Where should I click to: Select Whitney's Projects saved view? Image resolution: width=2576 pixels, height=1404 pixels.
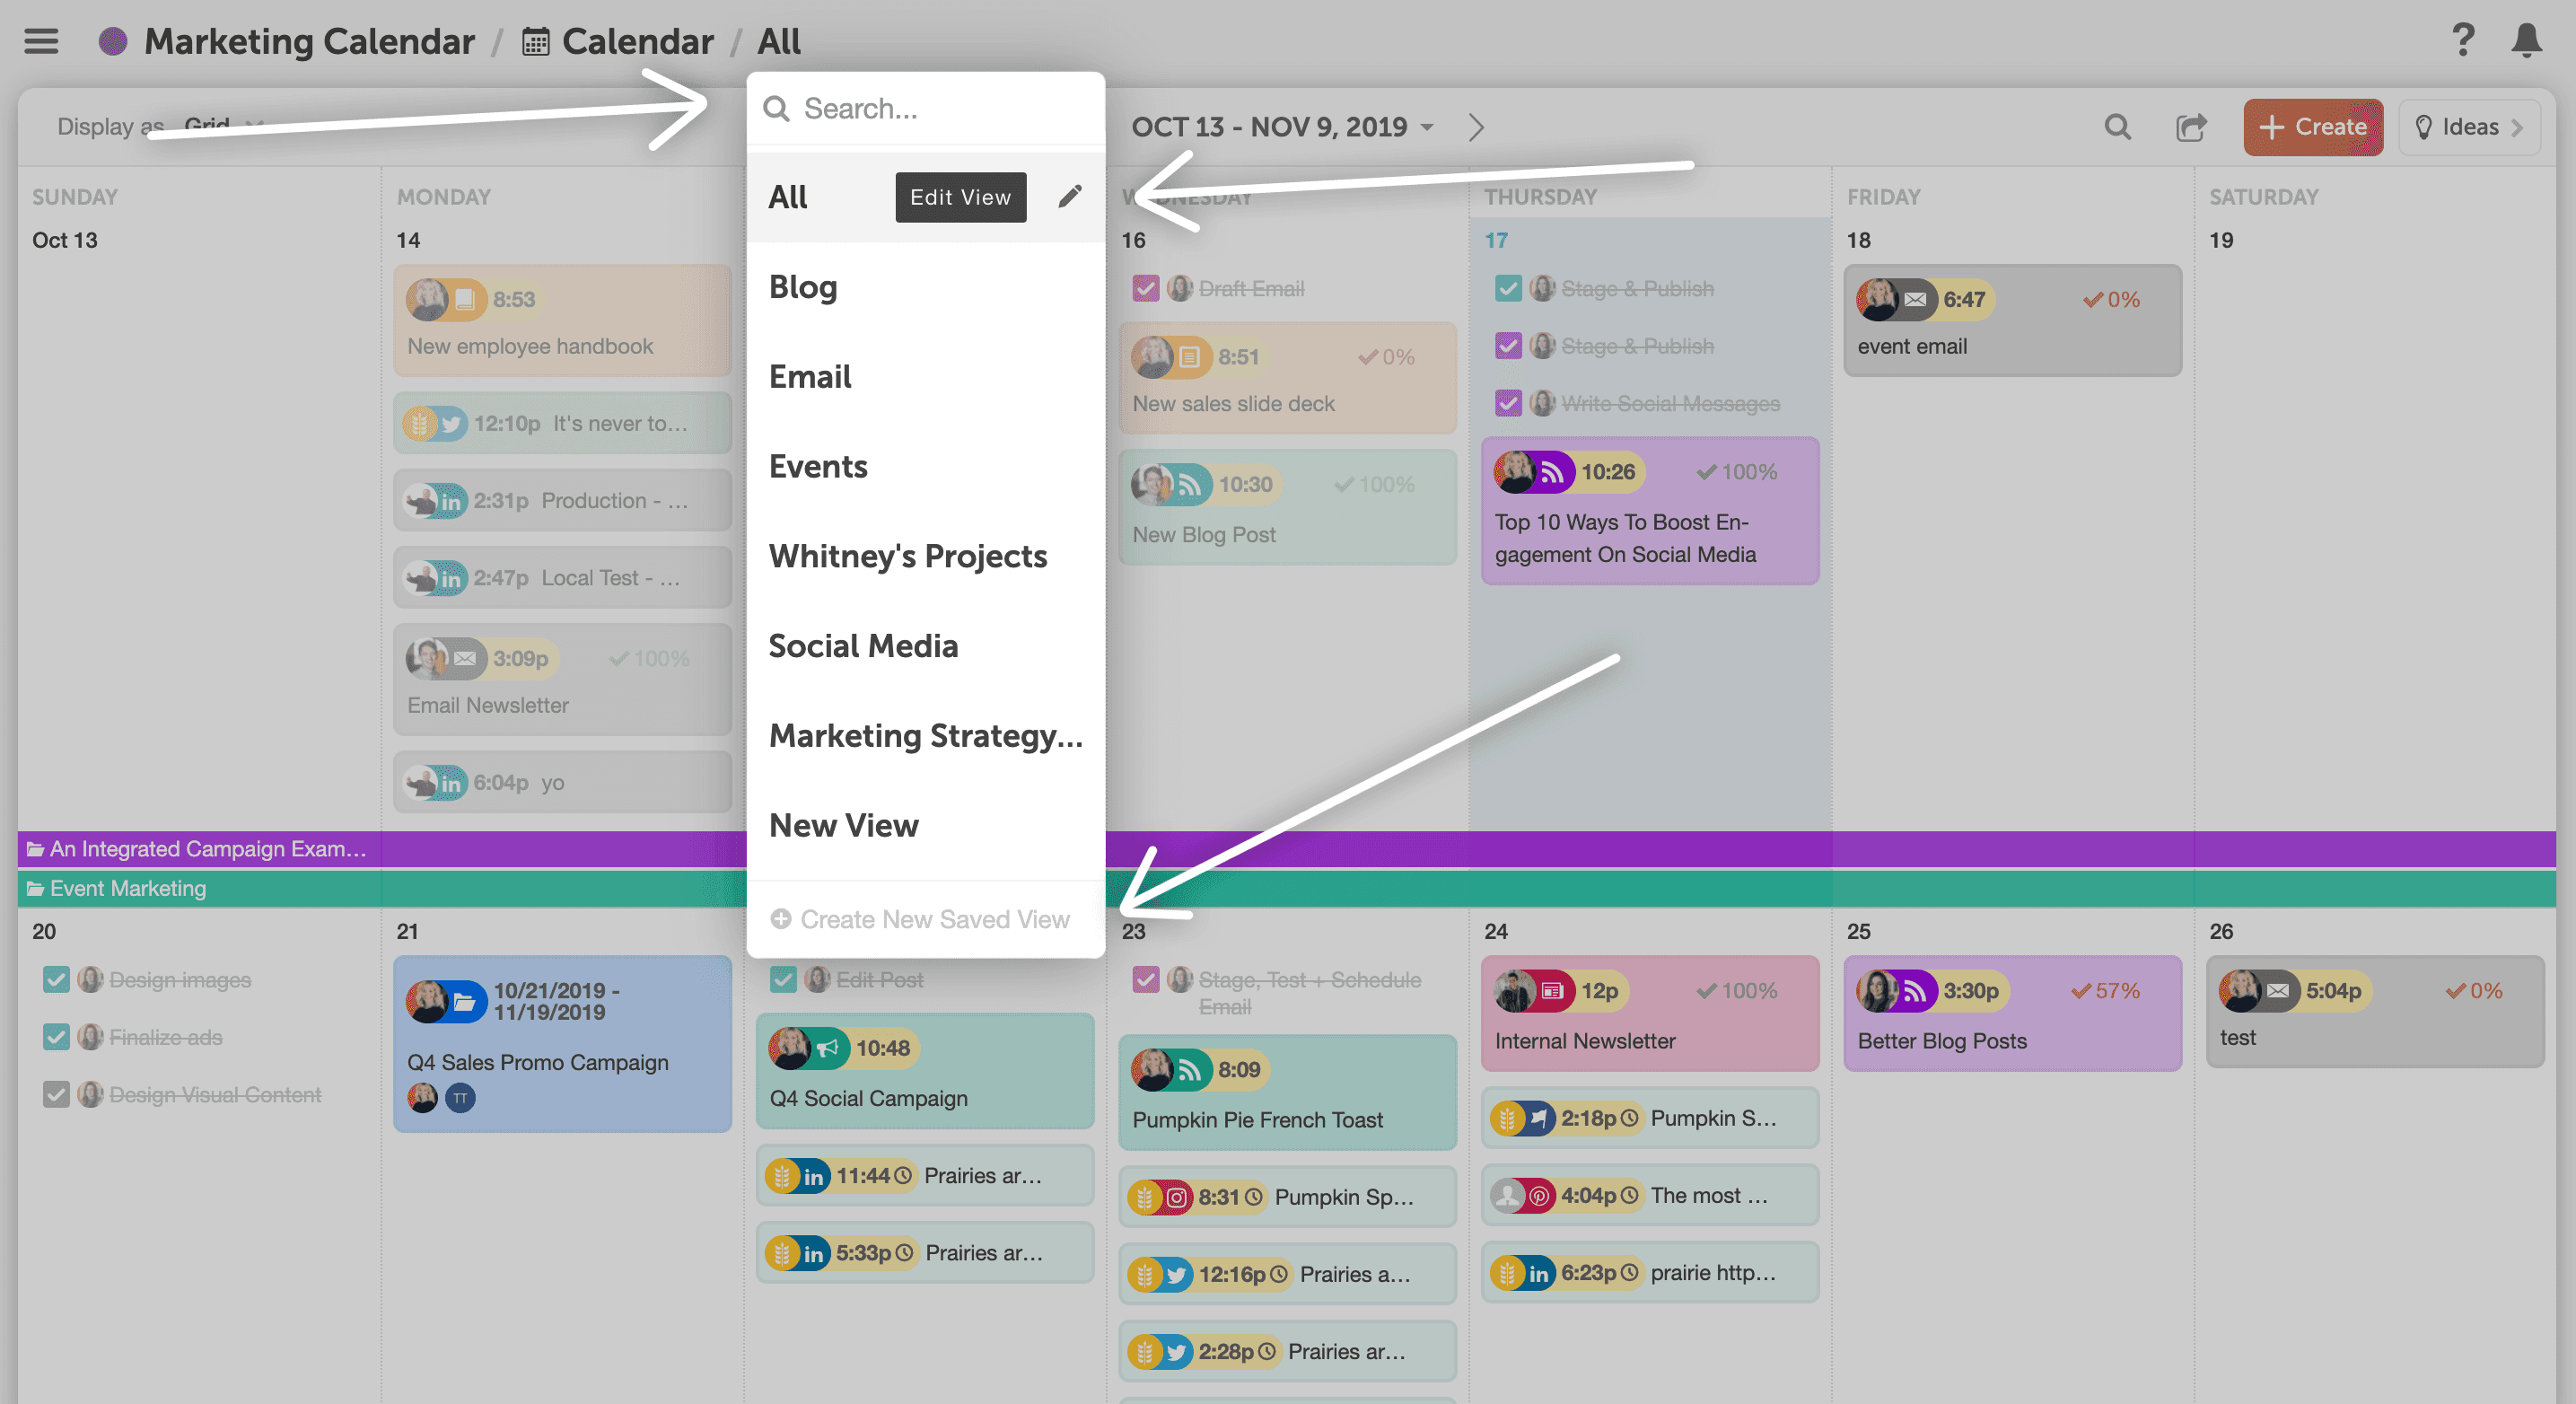(907, 556)
